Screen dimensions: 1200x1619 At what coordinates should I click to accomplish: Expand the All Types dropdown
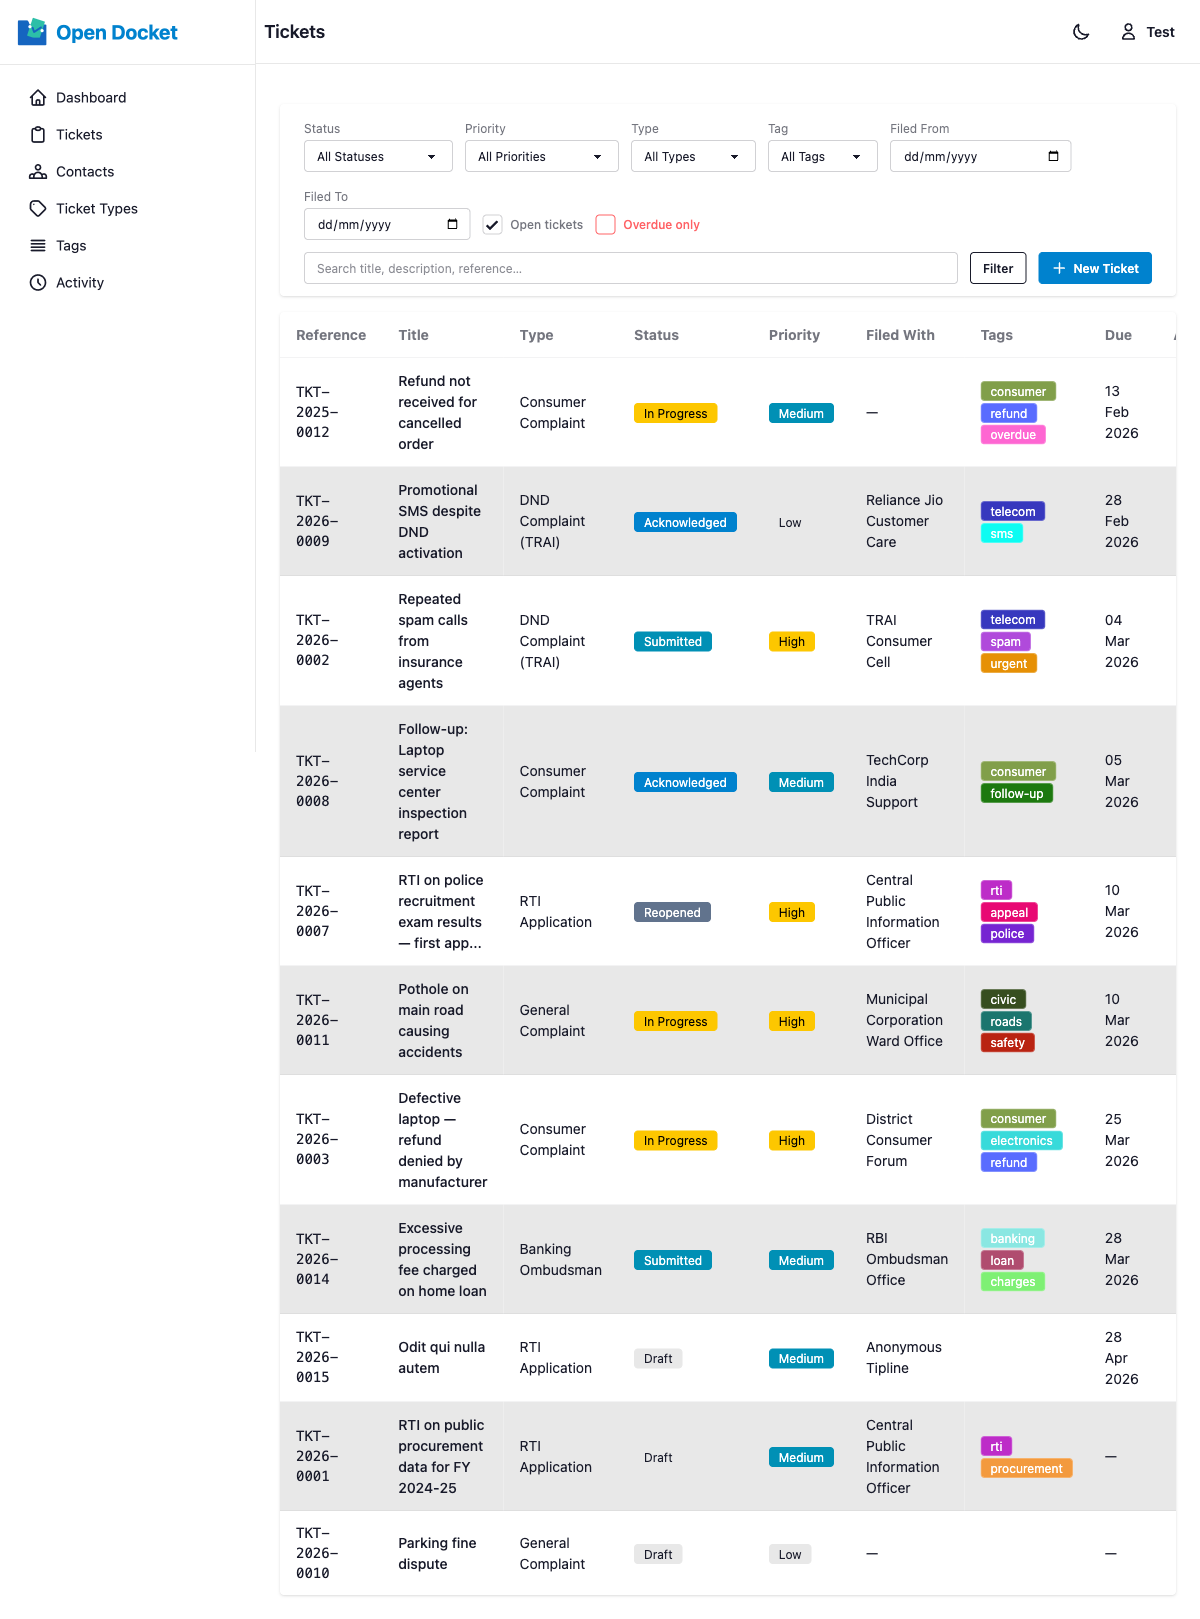pos(692,157)
